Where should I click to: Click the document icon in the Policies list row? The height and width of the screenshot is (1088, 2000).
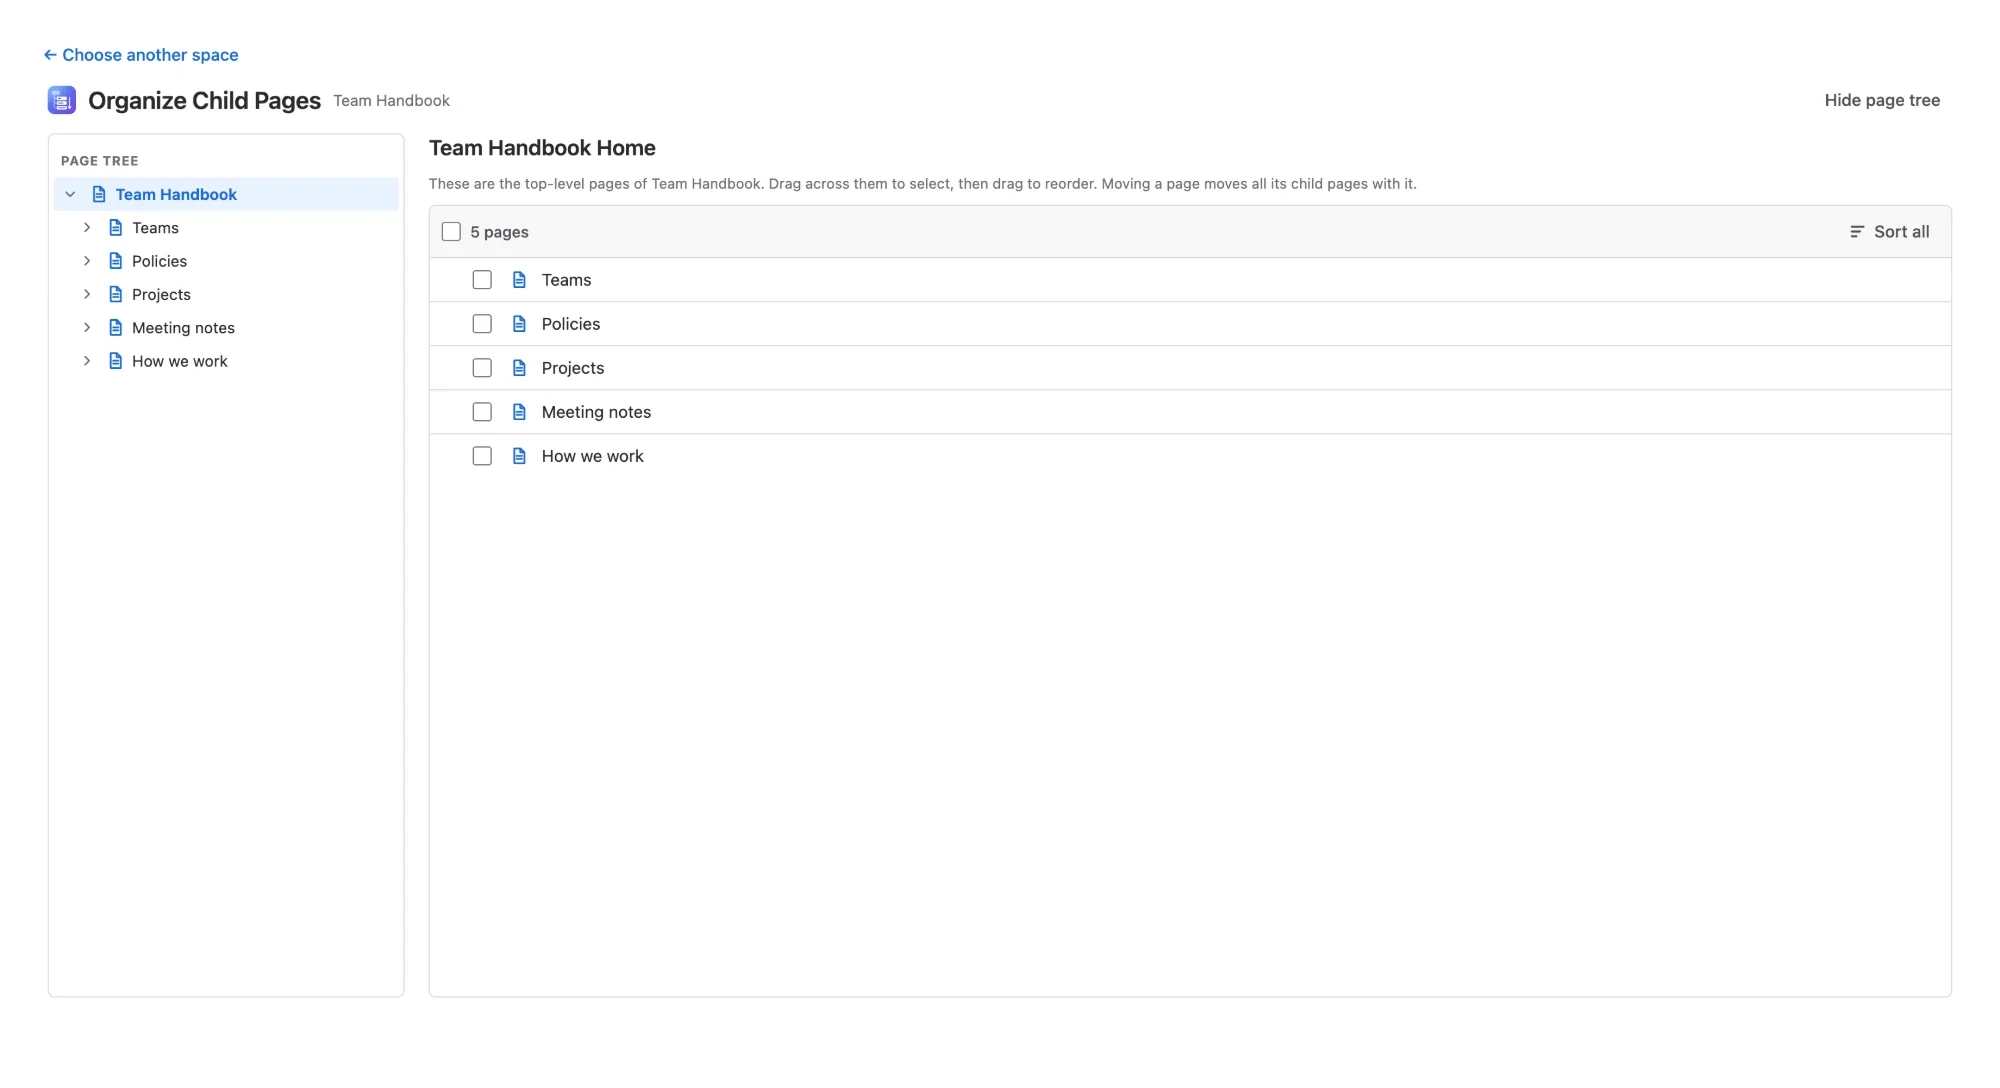coord(519,324)
